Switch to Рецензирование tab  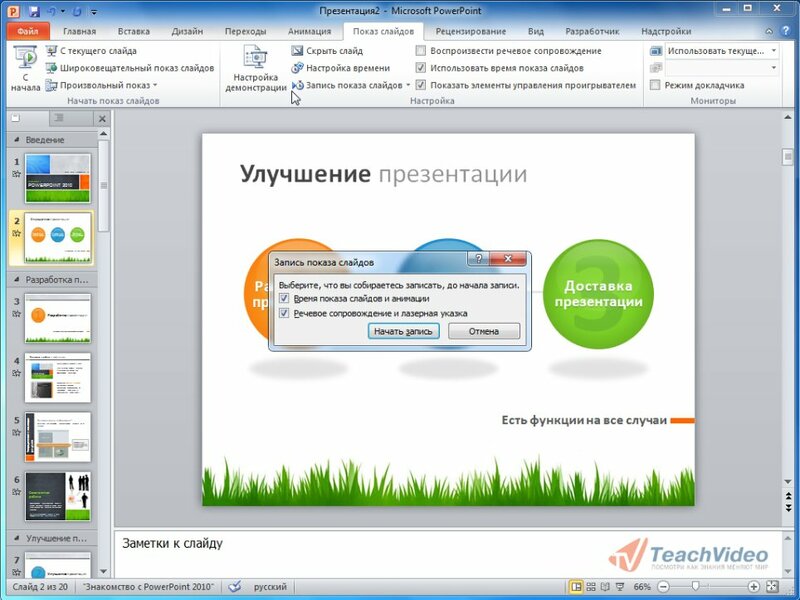[x=470, y=32]
